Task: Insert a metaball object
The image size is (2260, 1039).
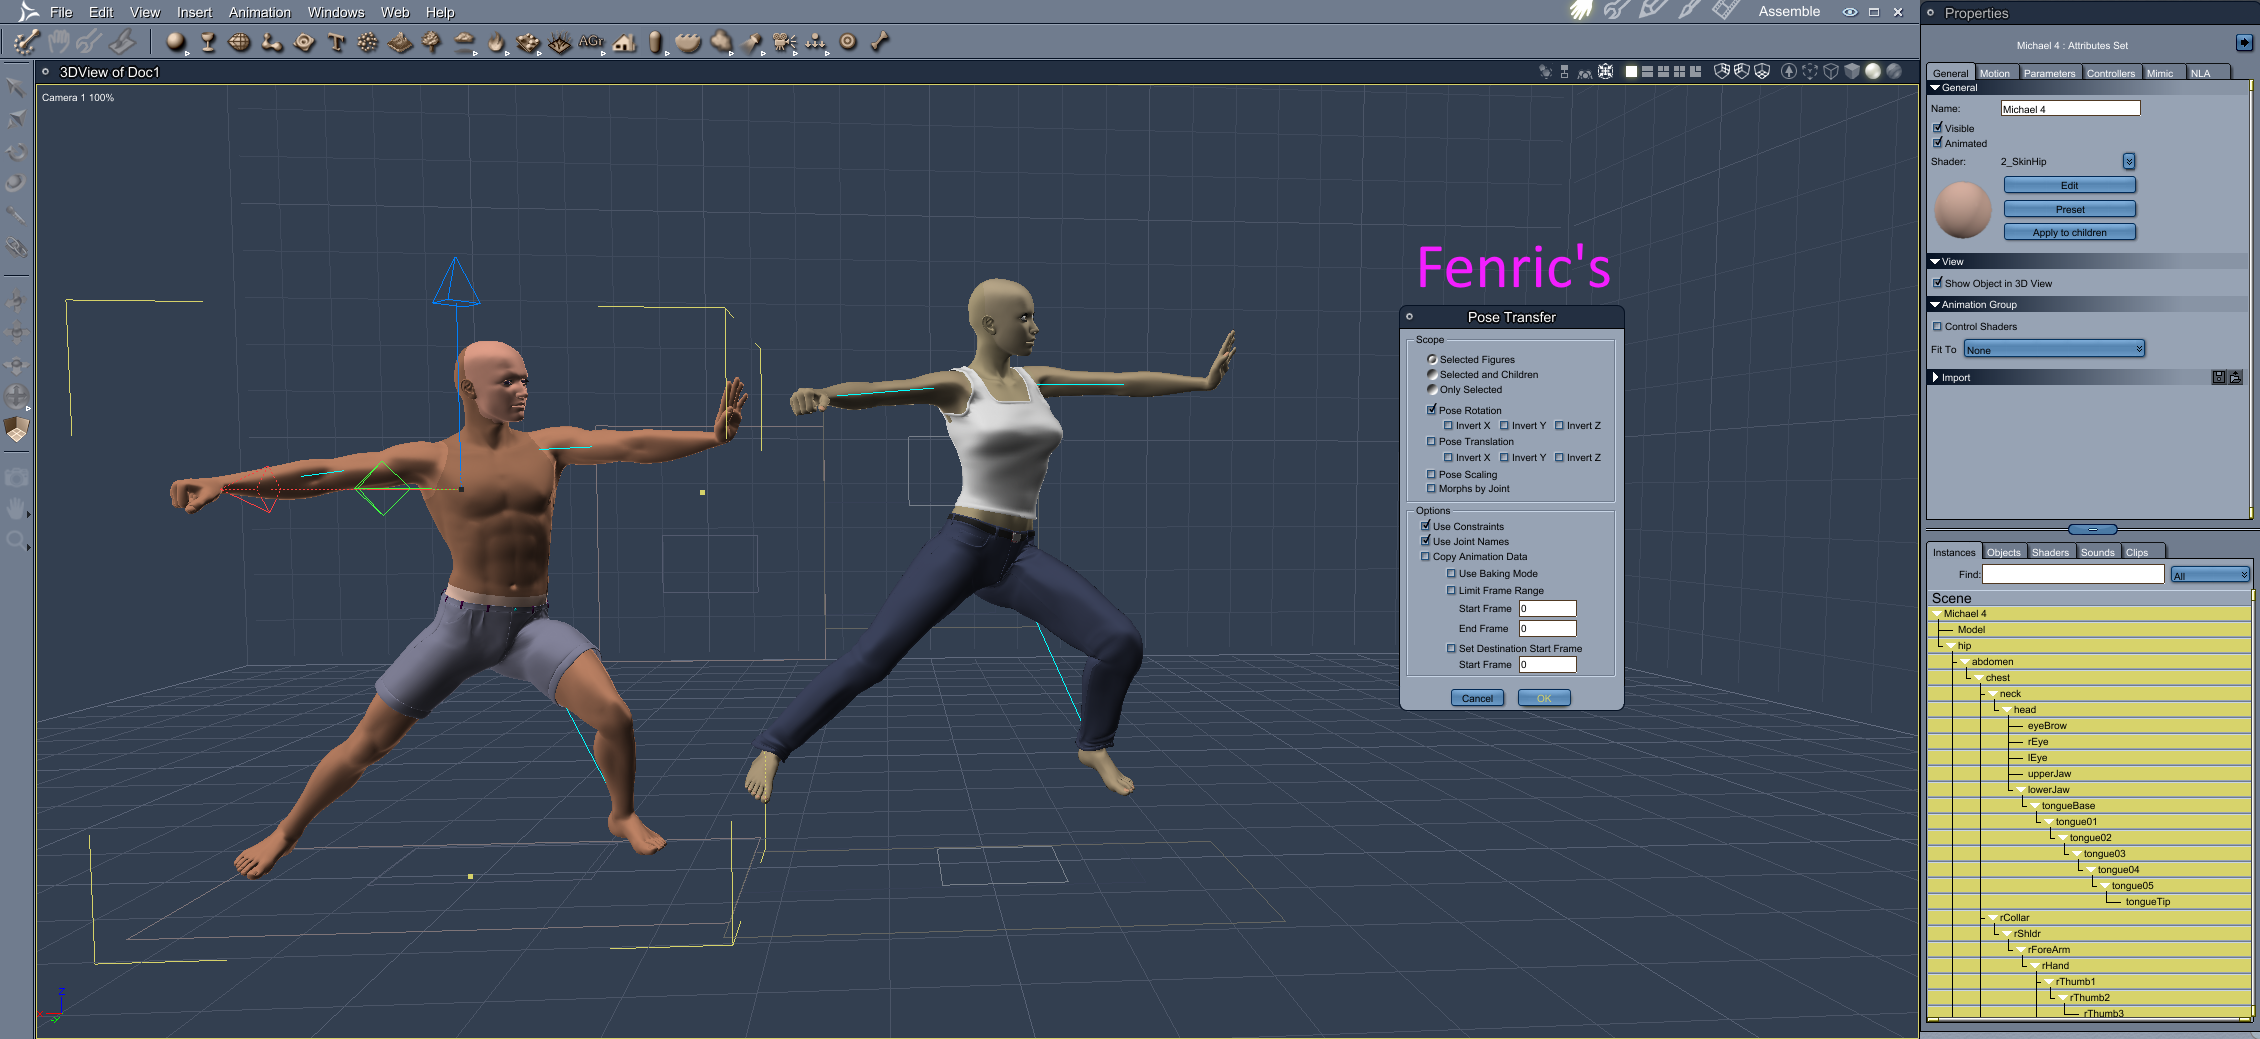Action: click(x=272, y=42)
